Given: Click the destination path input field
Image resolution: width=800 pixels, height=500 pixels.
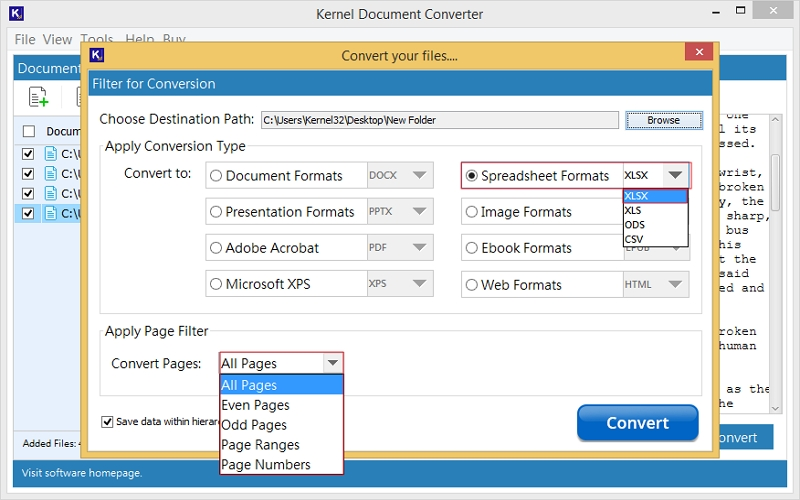Looking at the screenshot, I should [440, 120].
